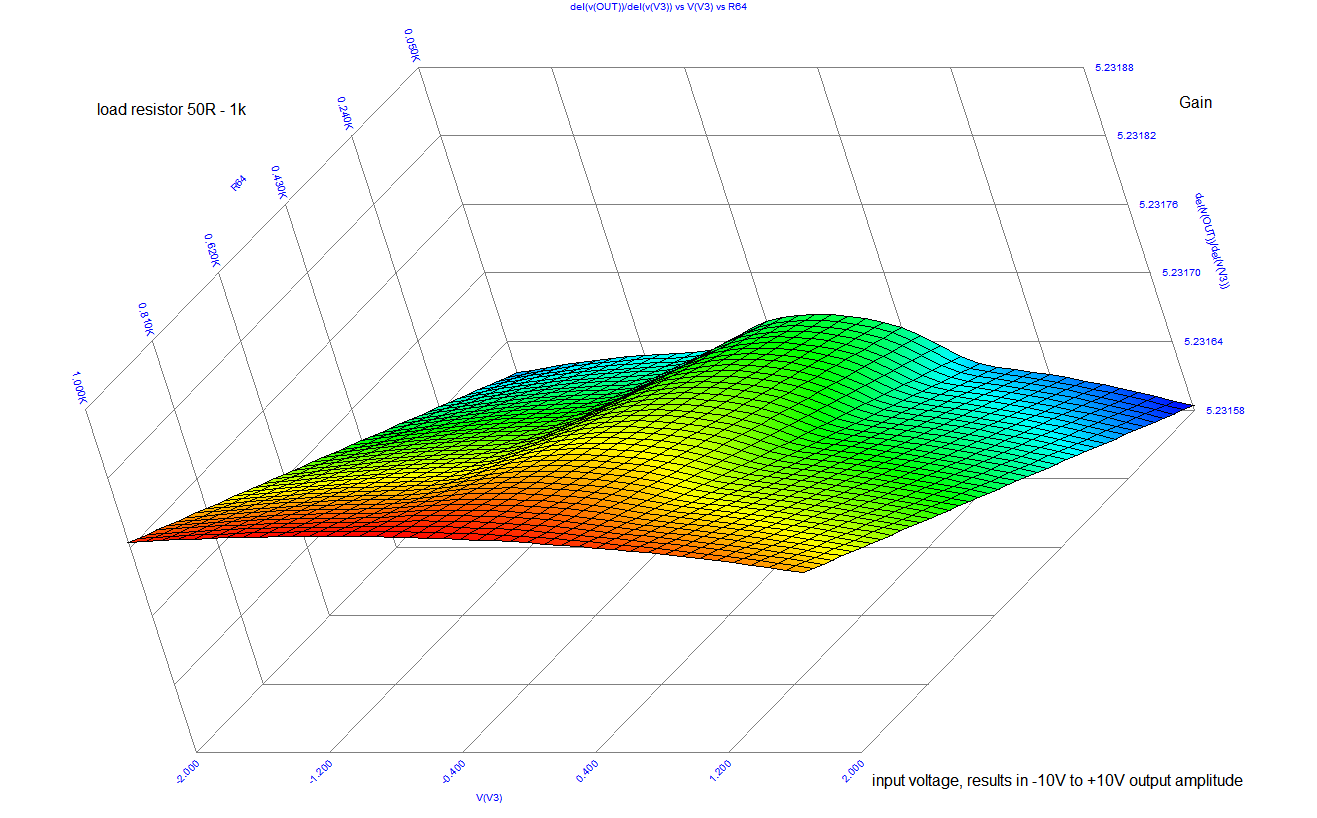Pick the 5.23164 gain axis value
The image size is (1317, 818).
(1201, 342)
